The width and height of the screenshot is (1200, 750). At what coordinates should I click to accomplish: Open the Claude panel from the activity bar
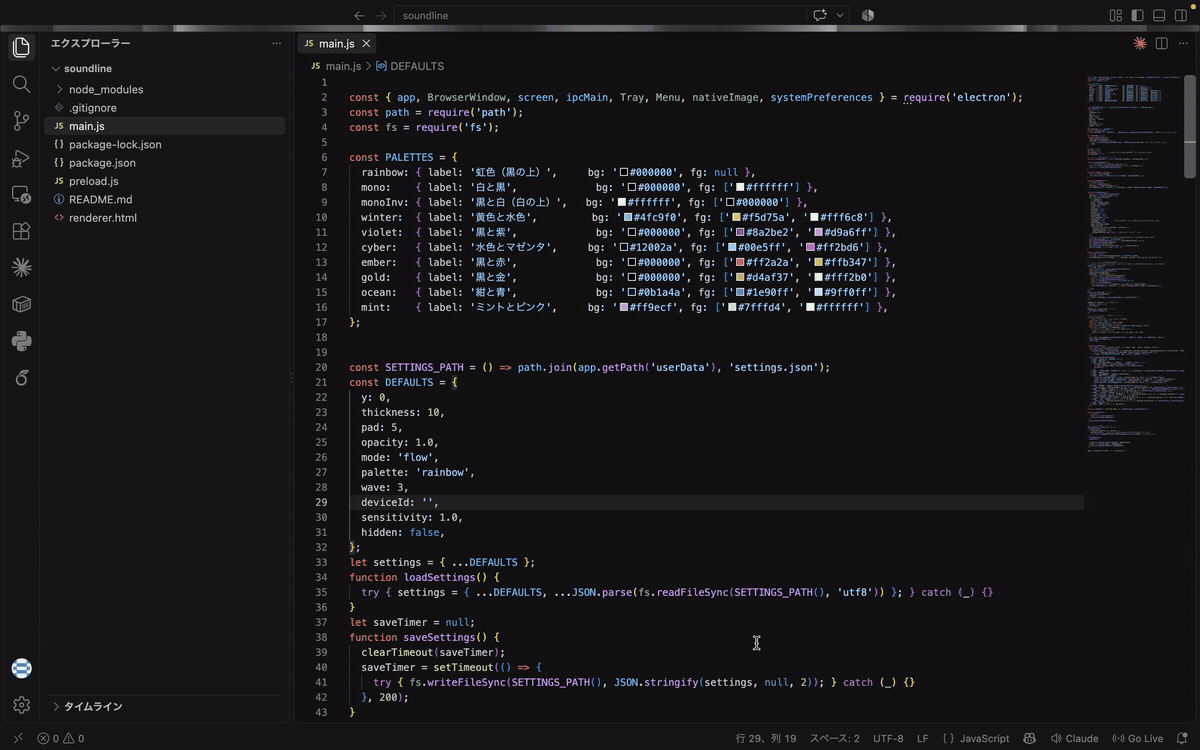tap(21, 267)
